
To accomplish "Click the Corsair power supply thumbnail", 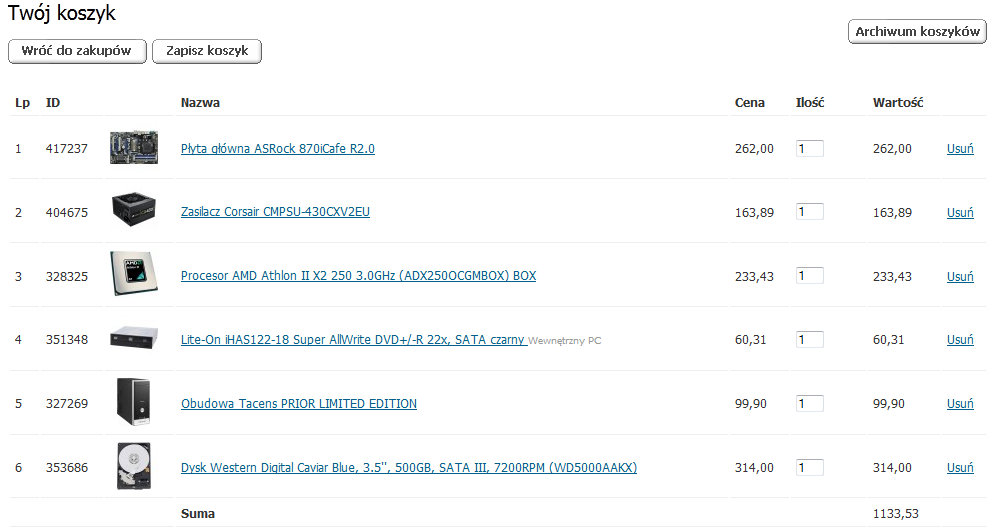I will tap(133, 210).
